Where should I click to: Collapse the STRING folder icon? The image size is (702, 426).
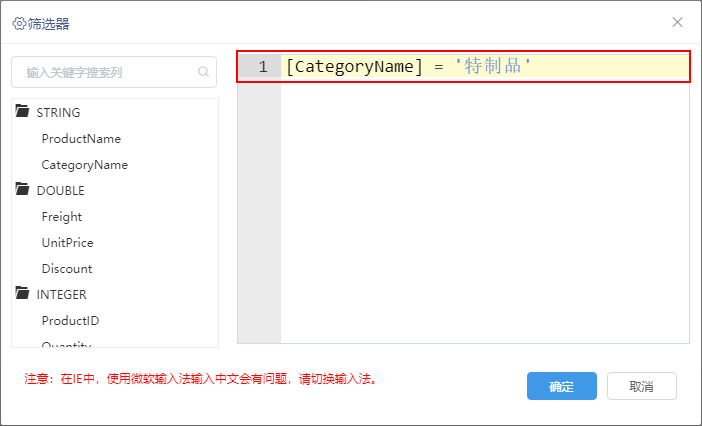[22, 111]
